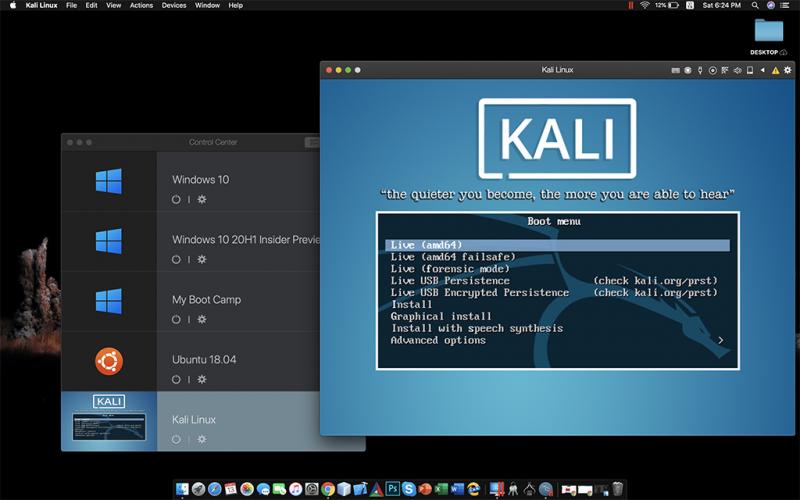Launch Excel from the Dock

440,489
